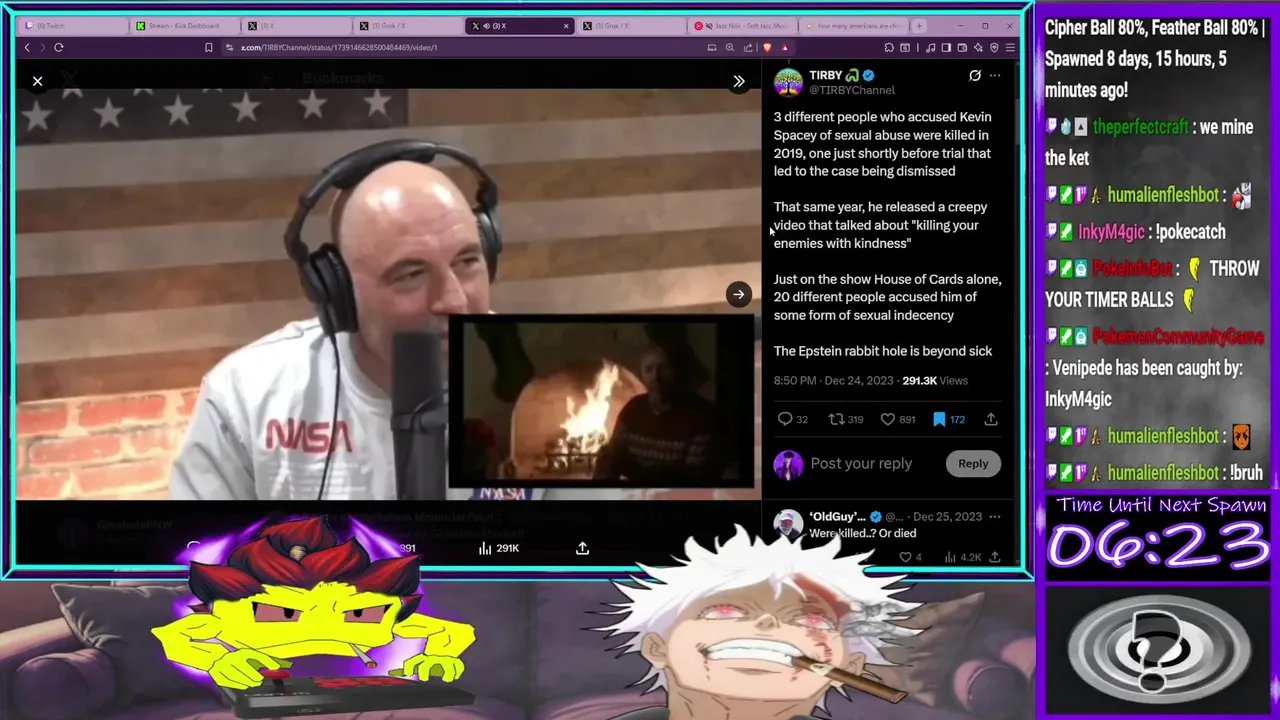This screenshot has width=1280, height=720.
Task: Open TIRBY profile avatar
Action: pyautogui.click(x=788, y=82)
